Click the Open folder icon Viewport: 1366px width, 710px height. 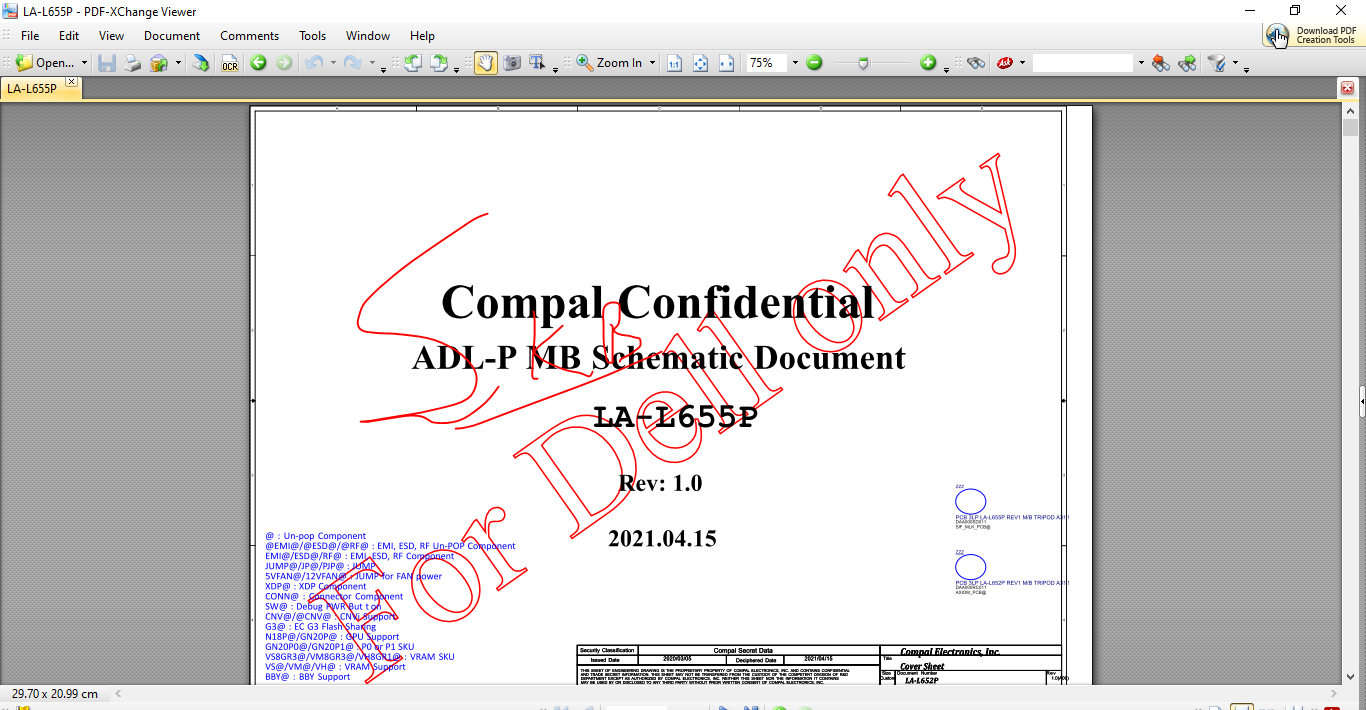tap(24, 63)
